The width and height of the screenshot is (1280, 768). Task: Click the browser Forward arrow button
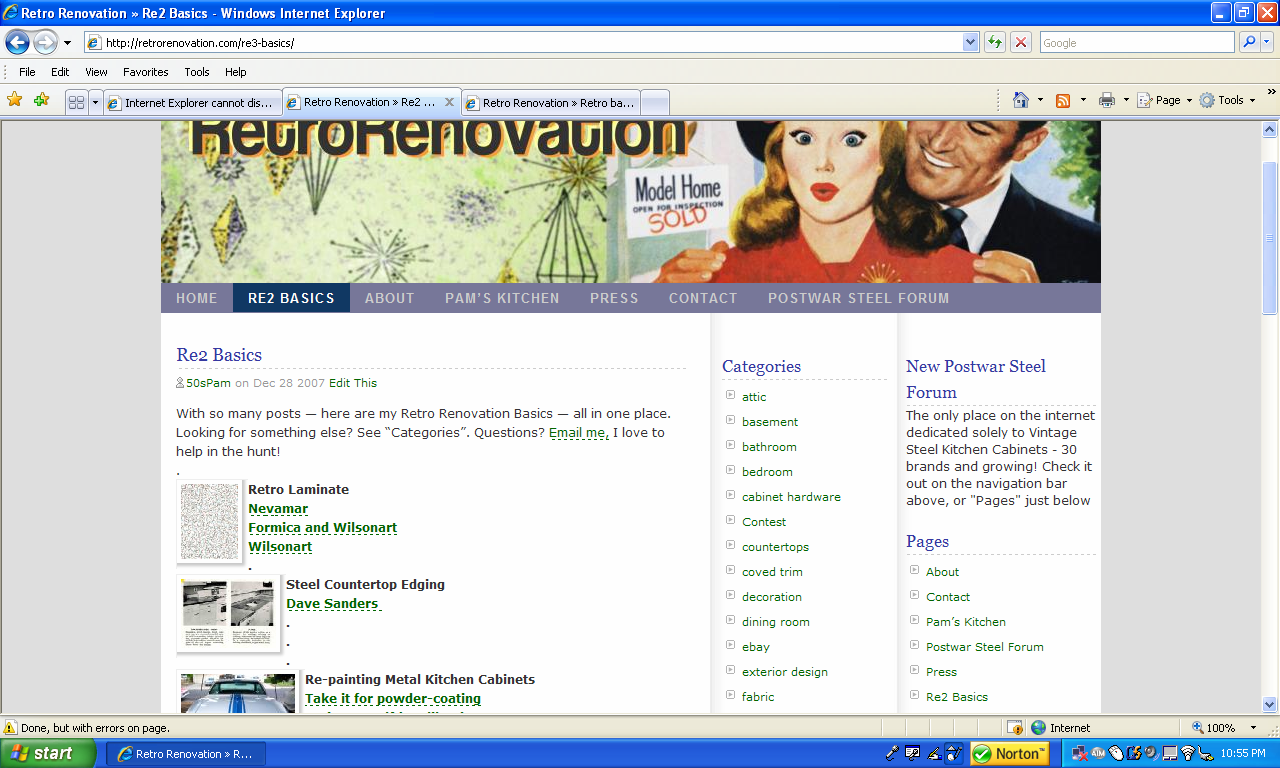pos(45,42)
